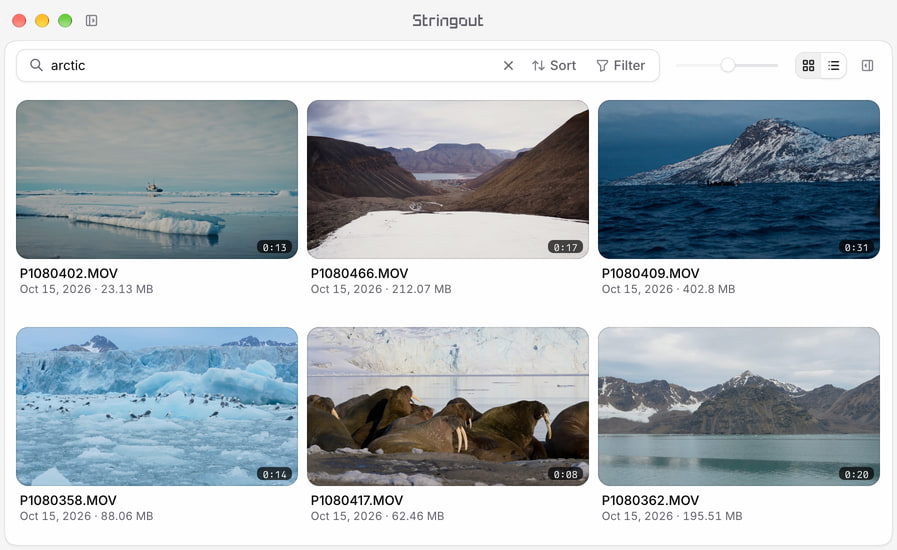Click the Stringout window title
897x550 pixels.
[x=448, y=21]
